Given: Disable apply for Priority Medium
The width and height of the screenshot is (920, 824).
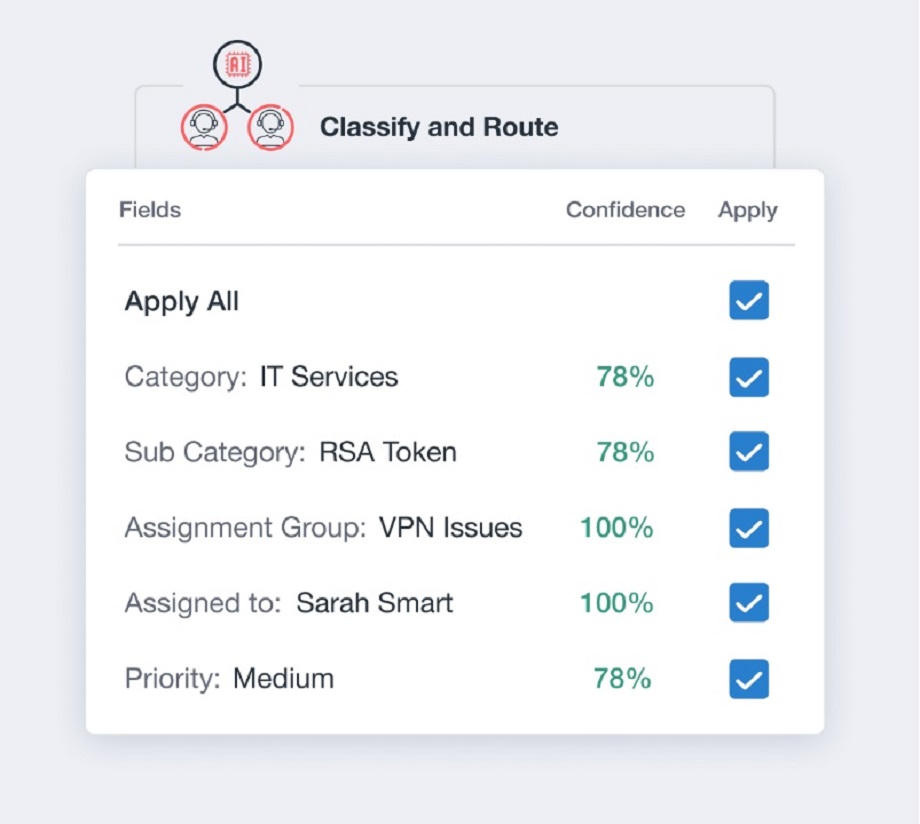Looking at the screenshot, I should coord(748,678).
